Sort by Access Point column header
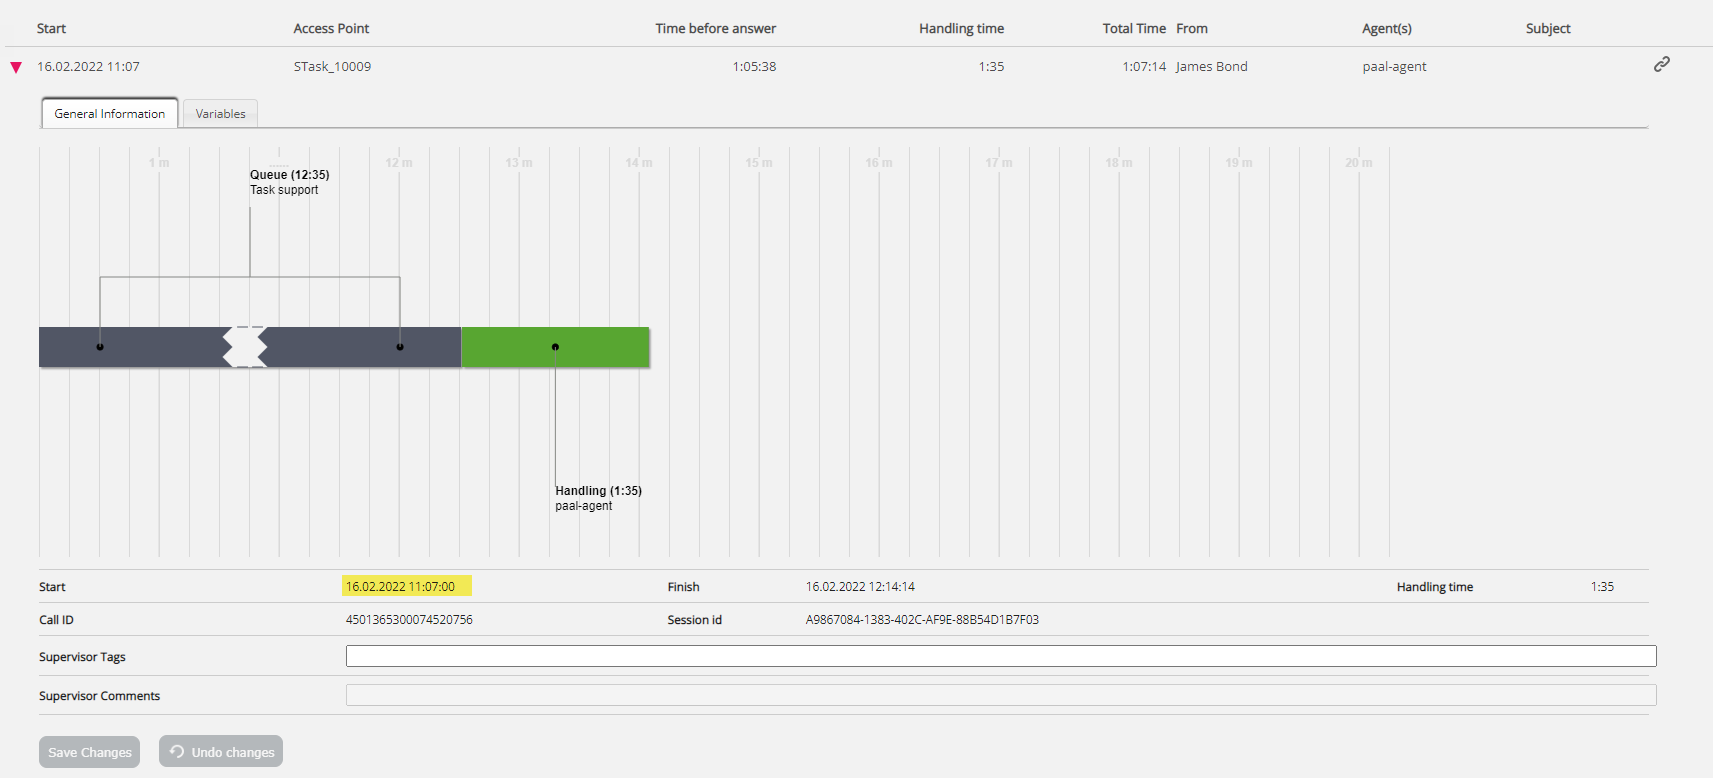Image resolution: width=1713 pixels, height=778 pixels. 331,29
